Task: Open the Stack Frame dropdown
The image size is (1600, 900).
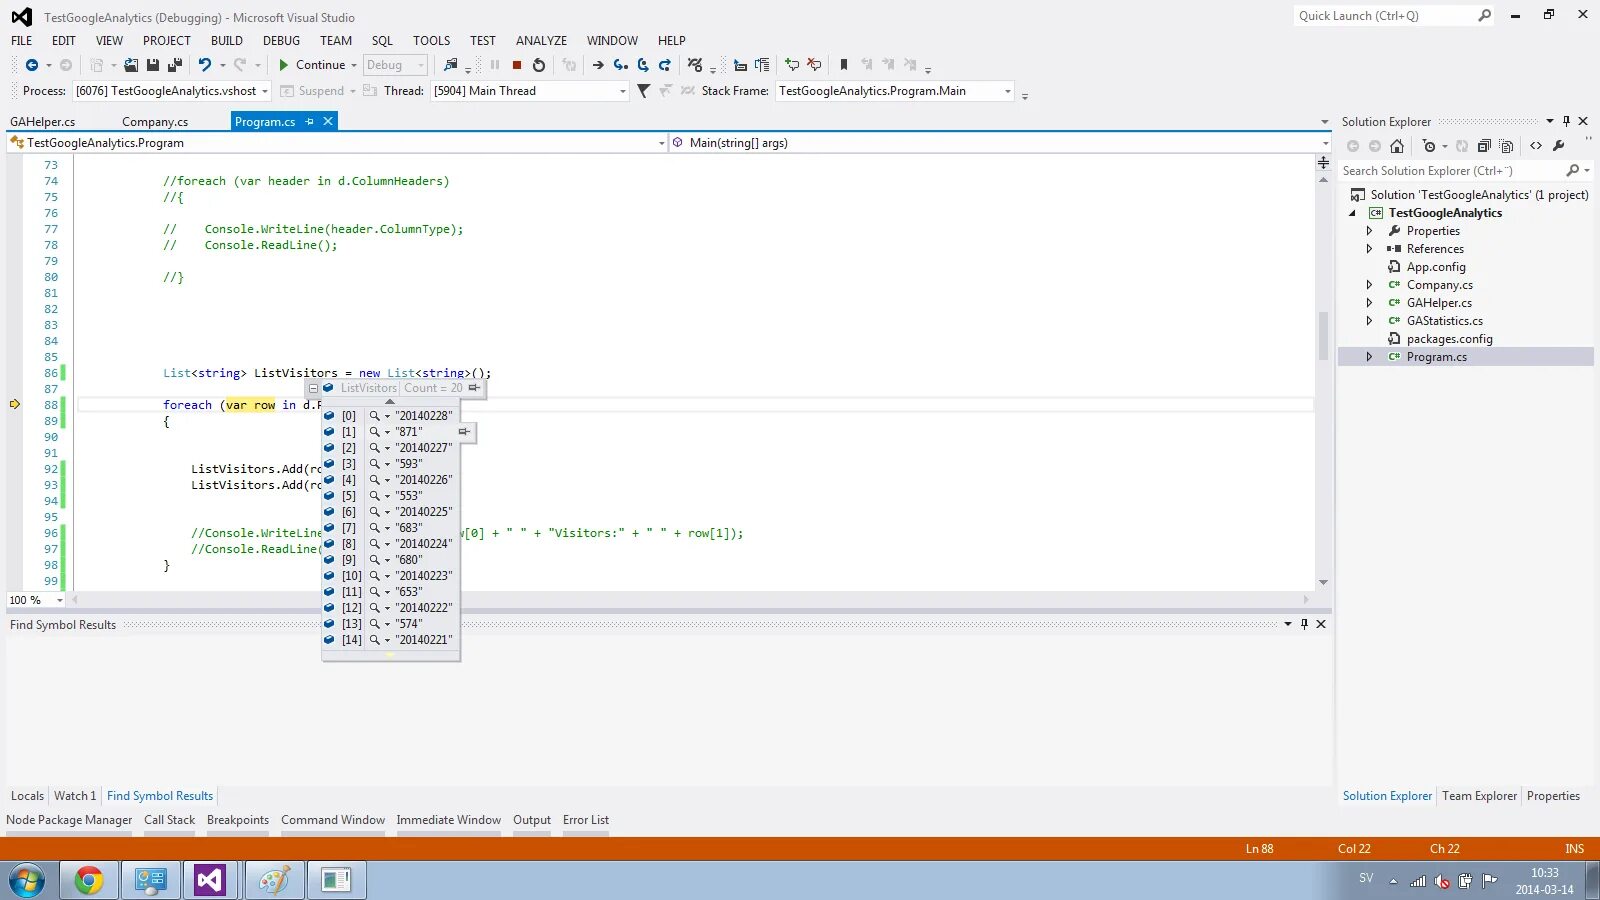Action: pyautogui.click(x=1007, y=91)
